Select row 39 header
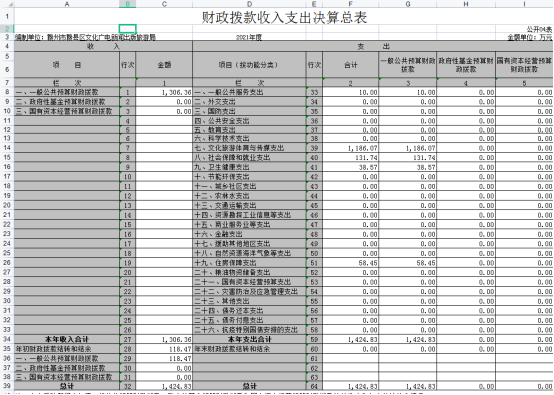This screenshot has height=395, width=554. (7, 386)
